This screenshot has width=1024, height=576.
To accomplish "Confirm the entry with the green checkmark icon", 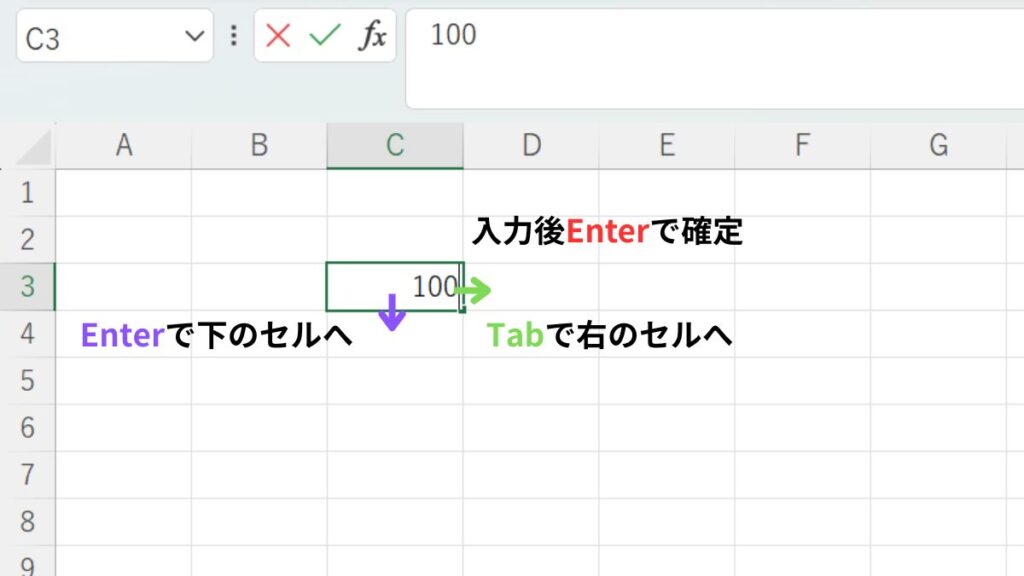I will pyautogui.click(x=325, y=35).
